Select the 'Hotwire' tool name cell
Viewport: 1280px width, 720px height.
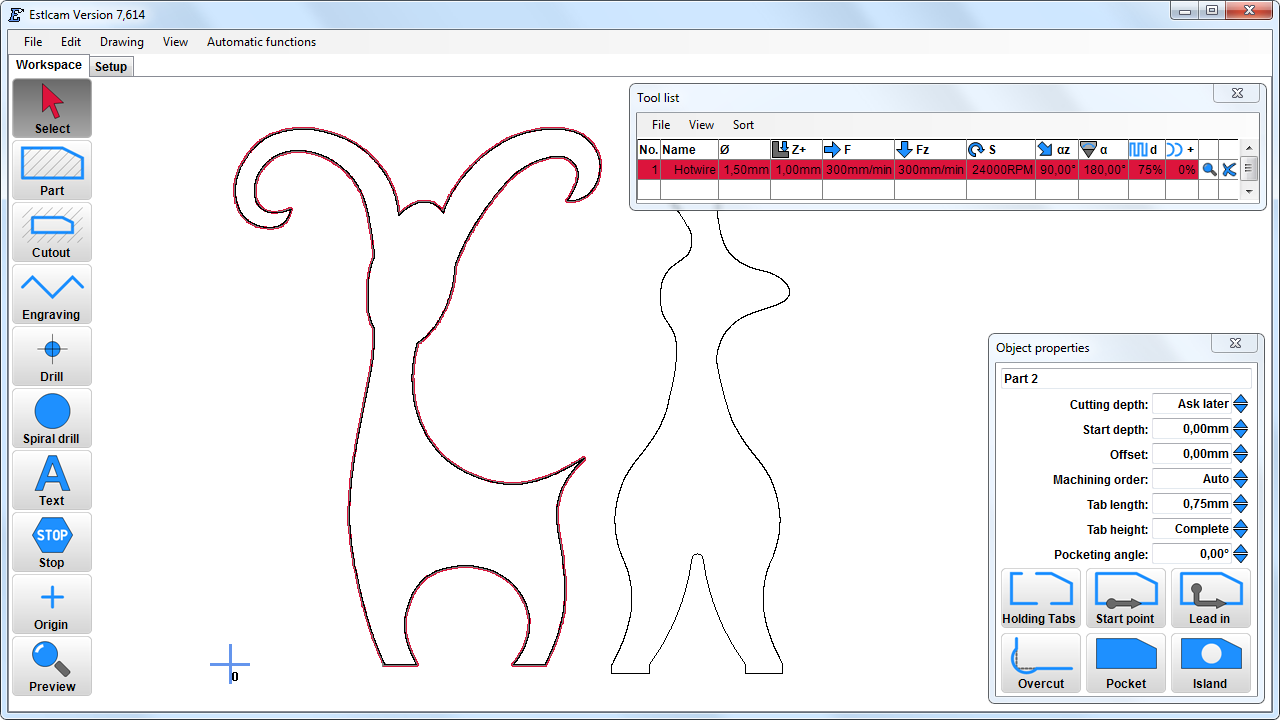click(690, 170)
